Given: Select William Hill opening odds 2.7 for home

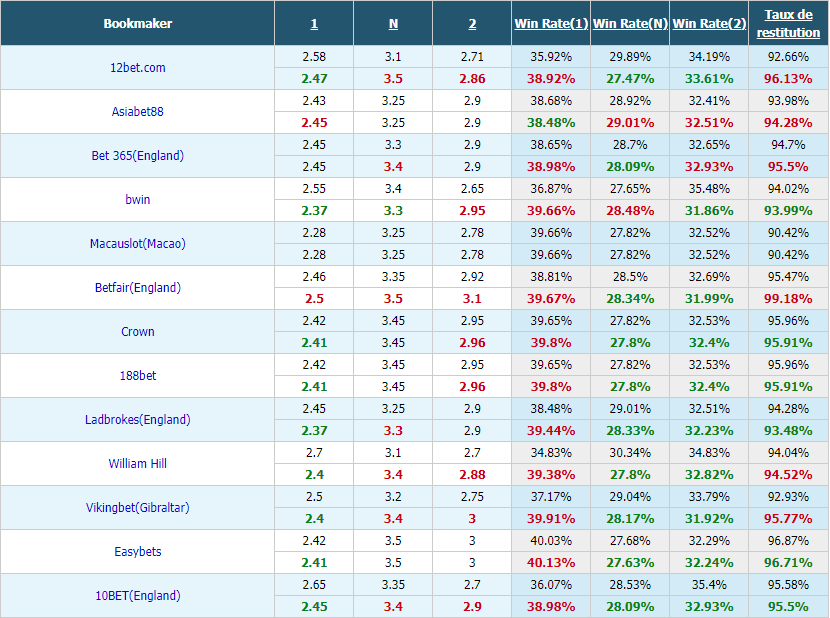Looking at the screenshot, I should coord(314,453).
